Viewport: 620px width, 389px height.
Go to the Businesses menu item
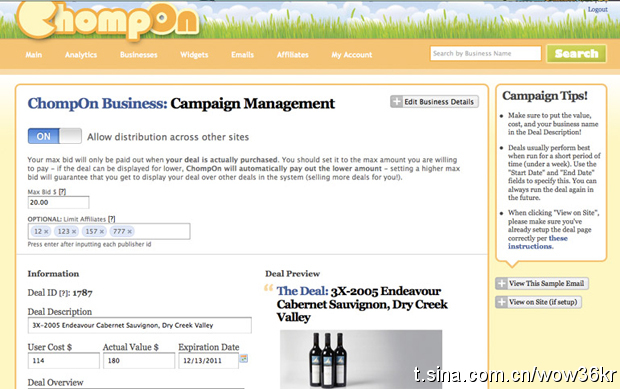pos(139,55)
